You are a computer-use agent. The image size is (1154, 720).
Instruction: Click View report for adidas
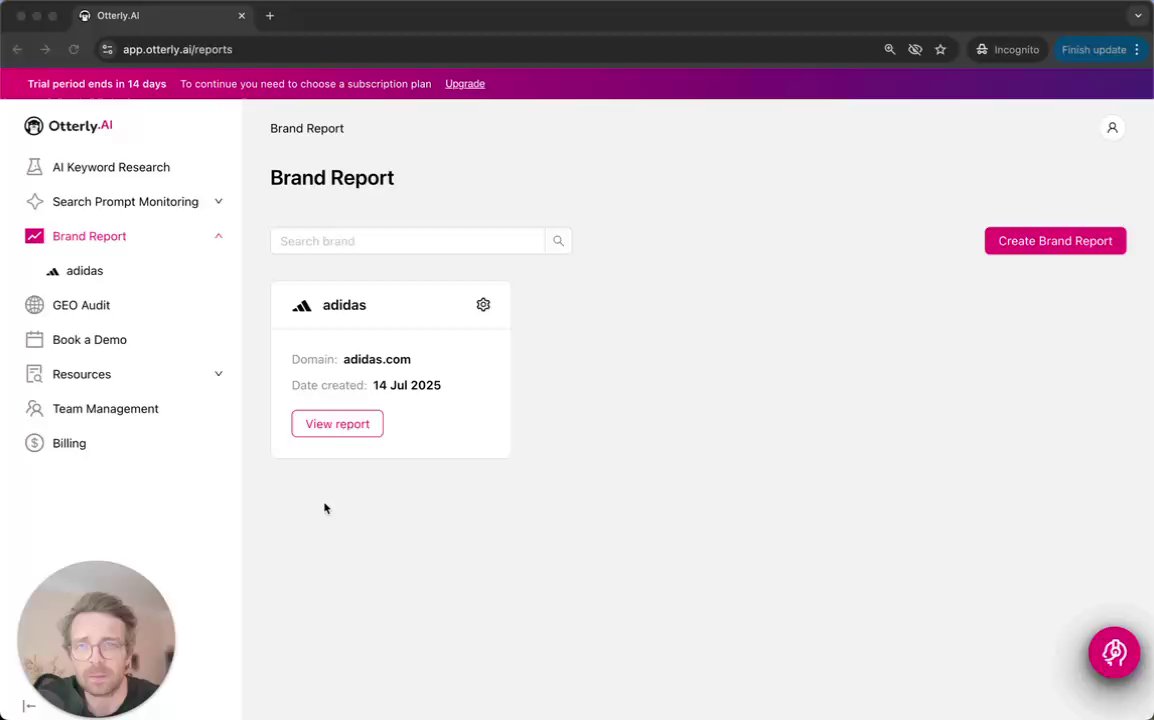337,423
